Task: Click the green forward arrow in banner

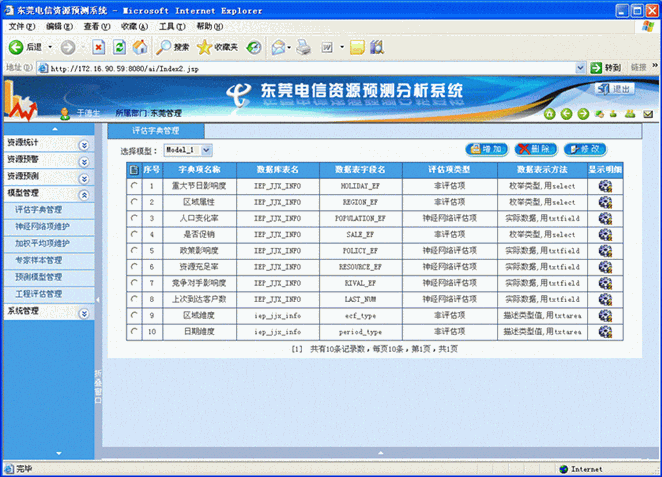Action: 583,114
